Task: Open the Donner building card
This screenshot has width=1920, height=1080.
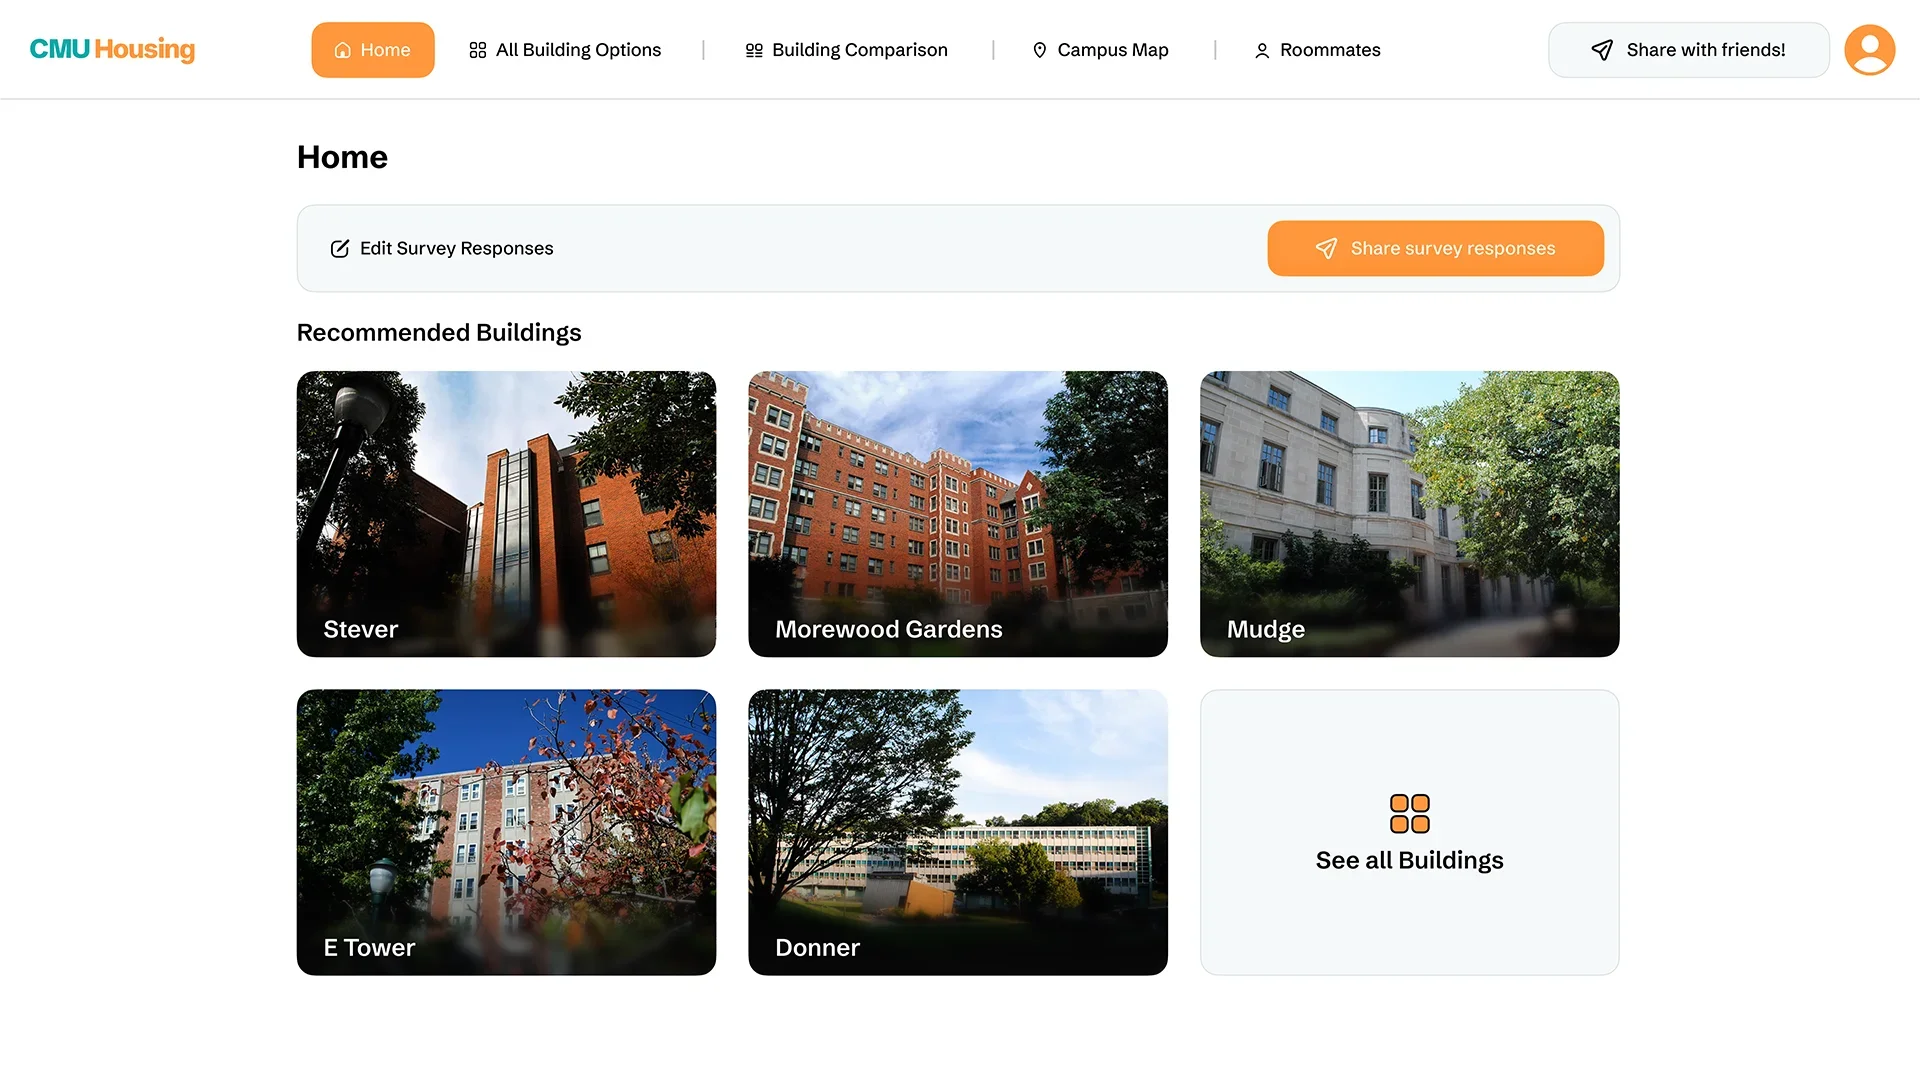Action: coord(958,832)
